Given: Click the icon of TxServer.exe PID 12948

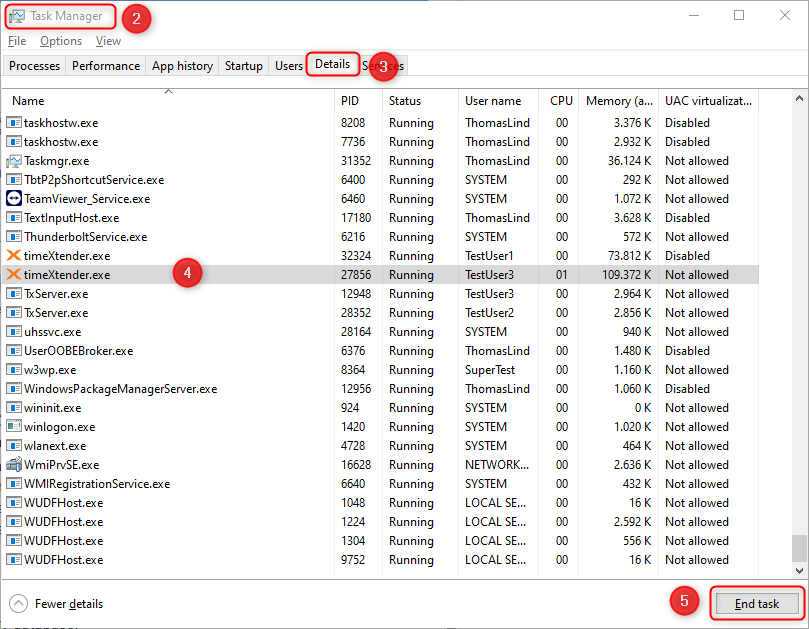Looking at the screenshot, I should pos(14,294).
